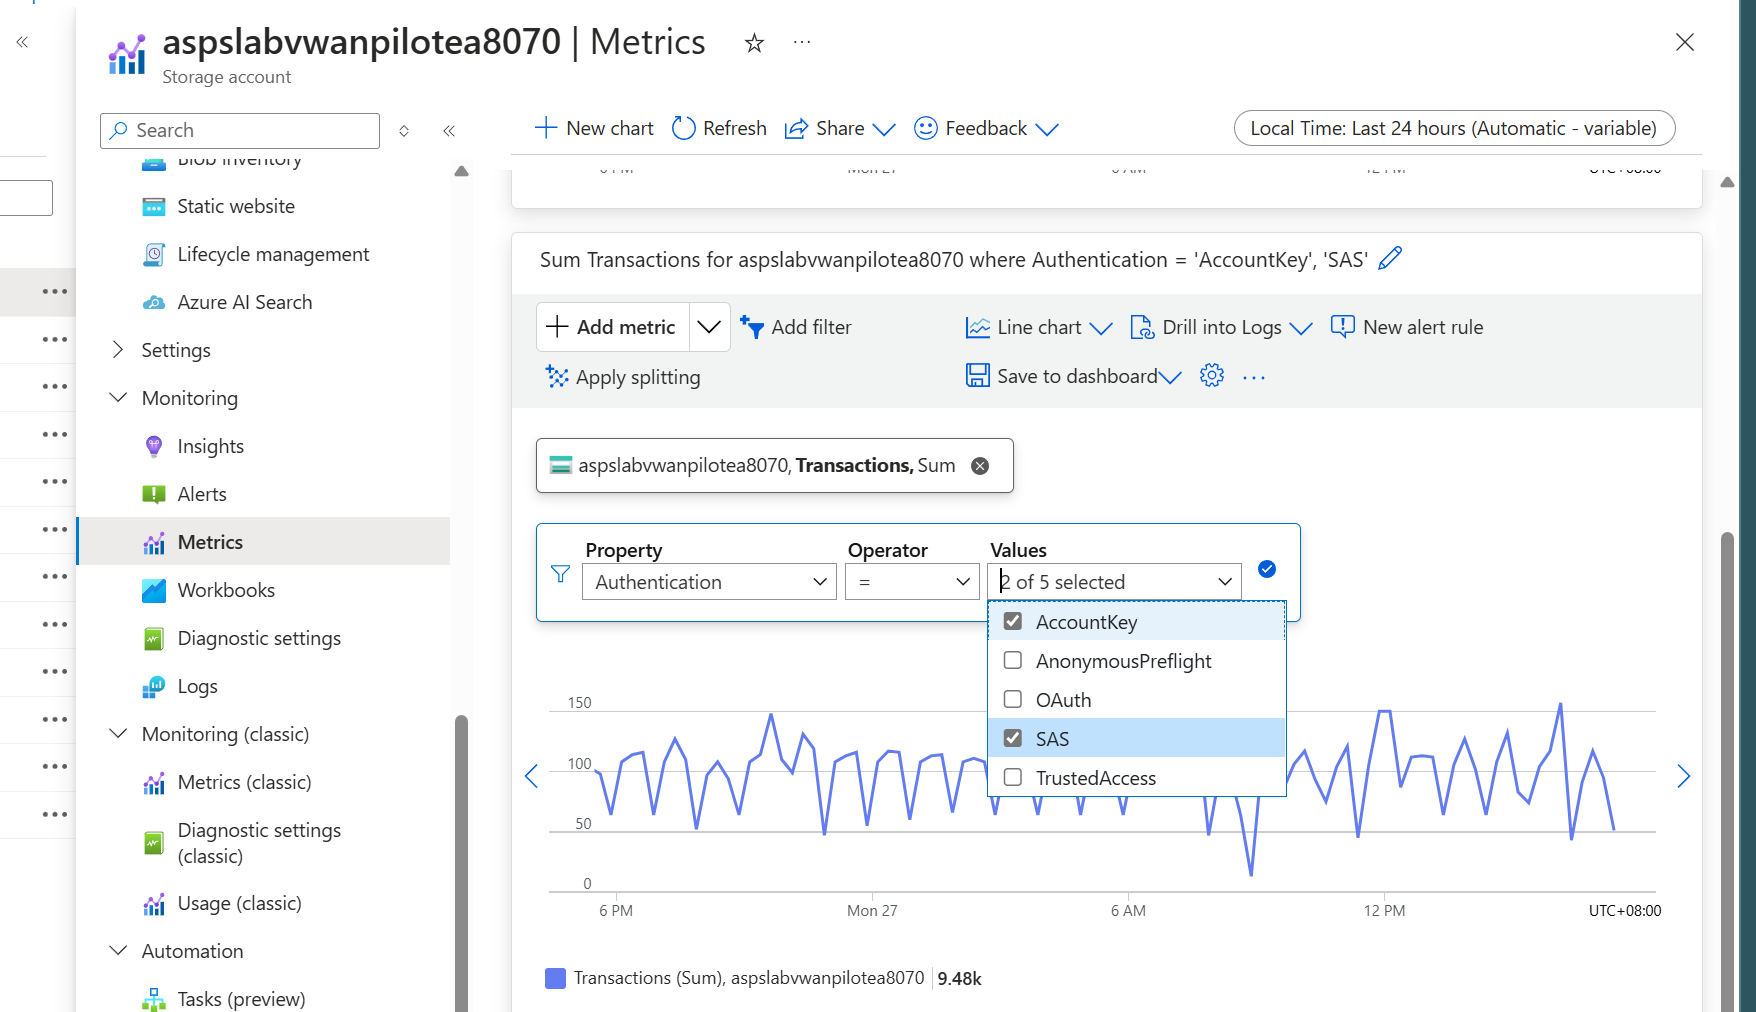The height and width of the screenshot is (1012, 1756).
Task: Expand the Settings section
Action: (118, 349)
